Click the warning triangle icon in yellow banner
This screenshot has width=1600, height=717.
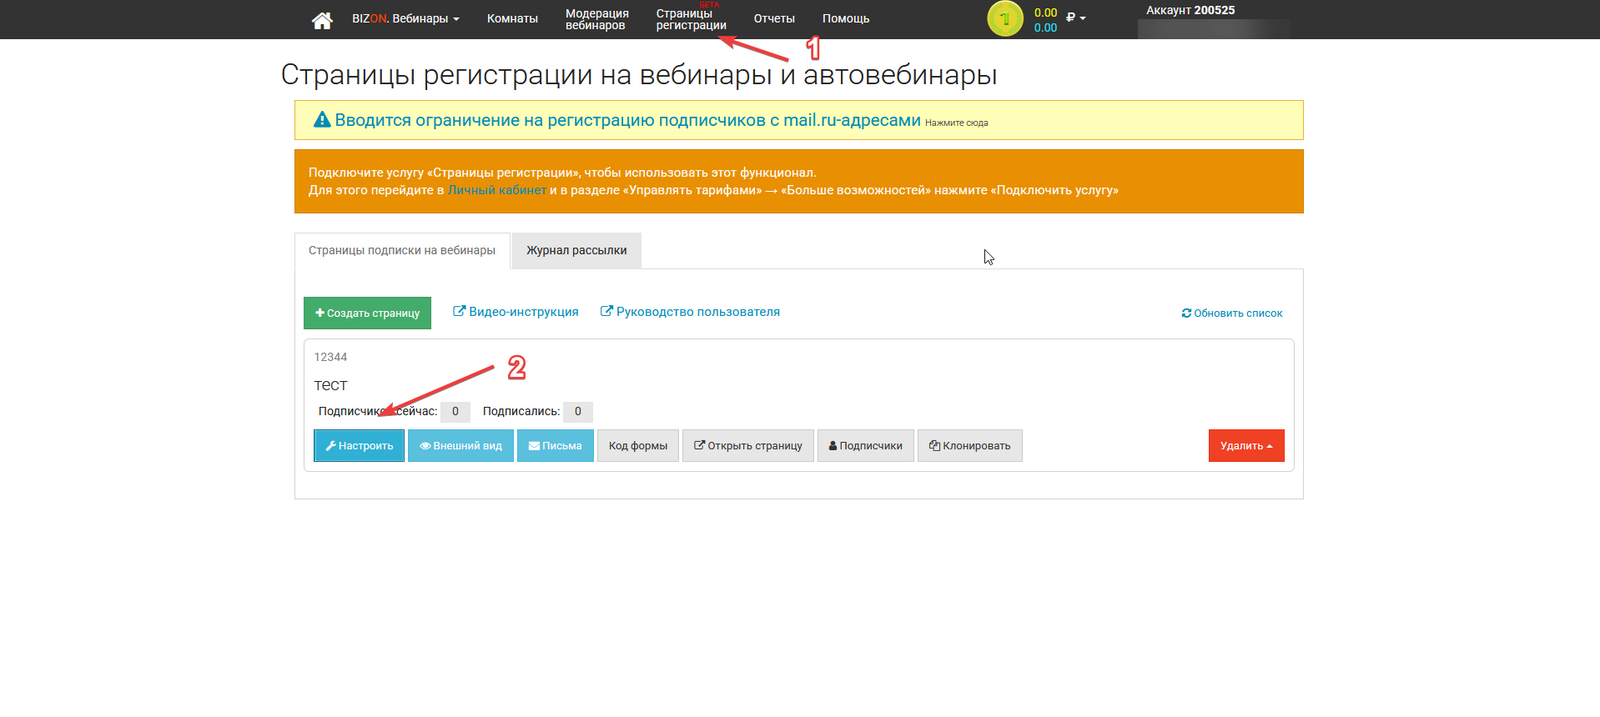point(322,120)
